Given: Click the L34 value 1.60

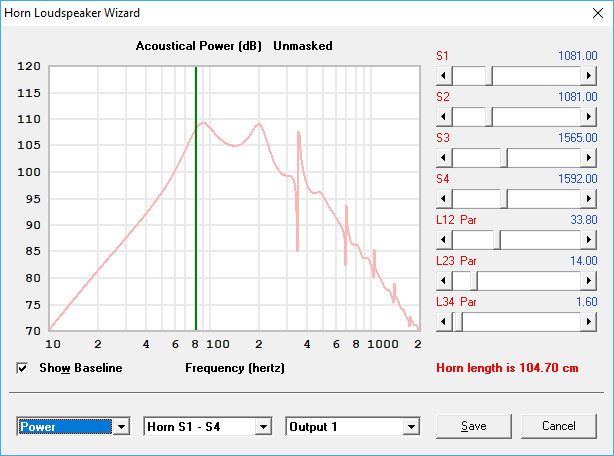Looking at the screenshot, I should (x=587, y=302).
